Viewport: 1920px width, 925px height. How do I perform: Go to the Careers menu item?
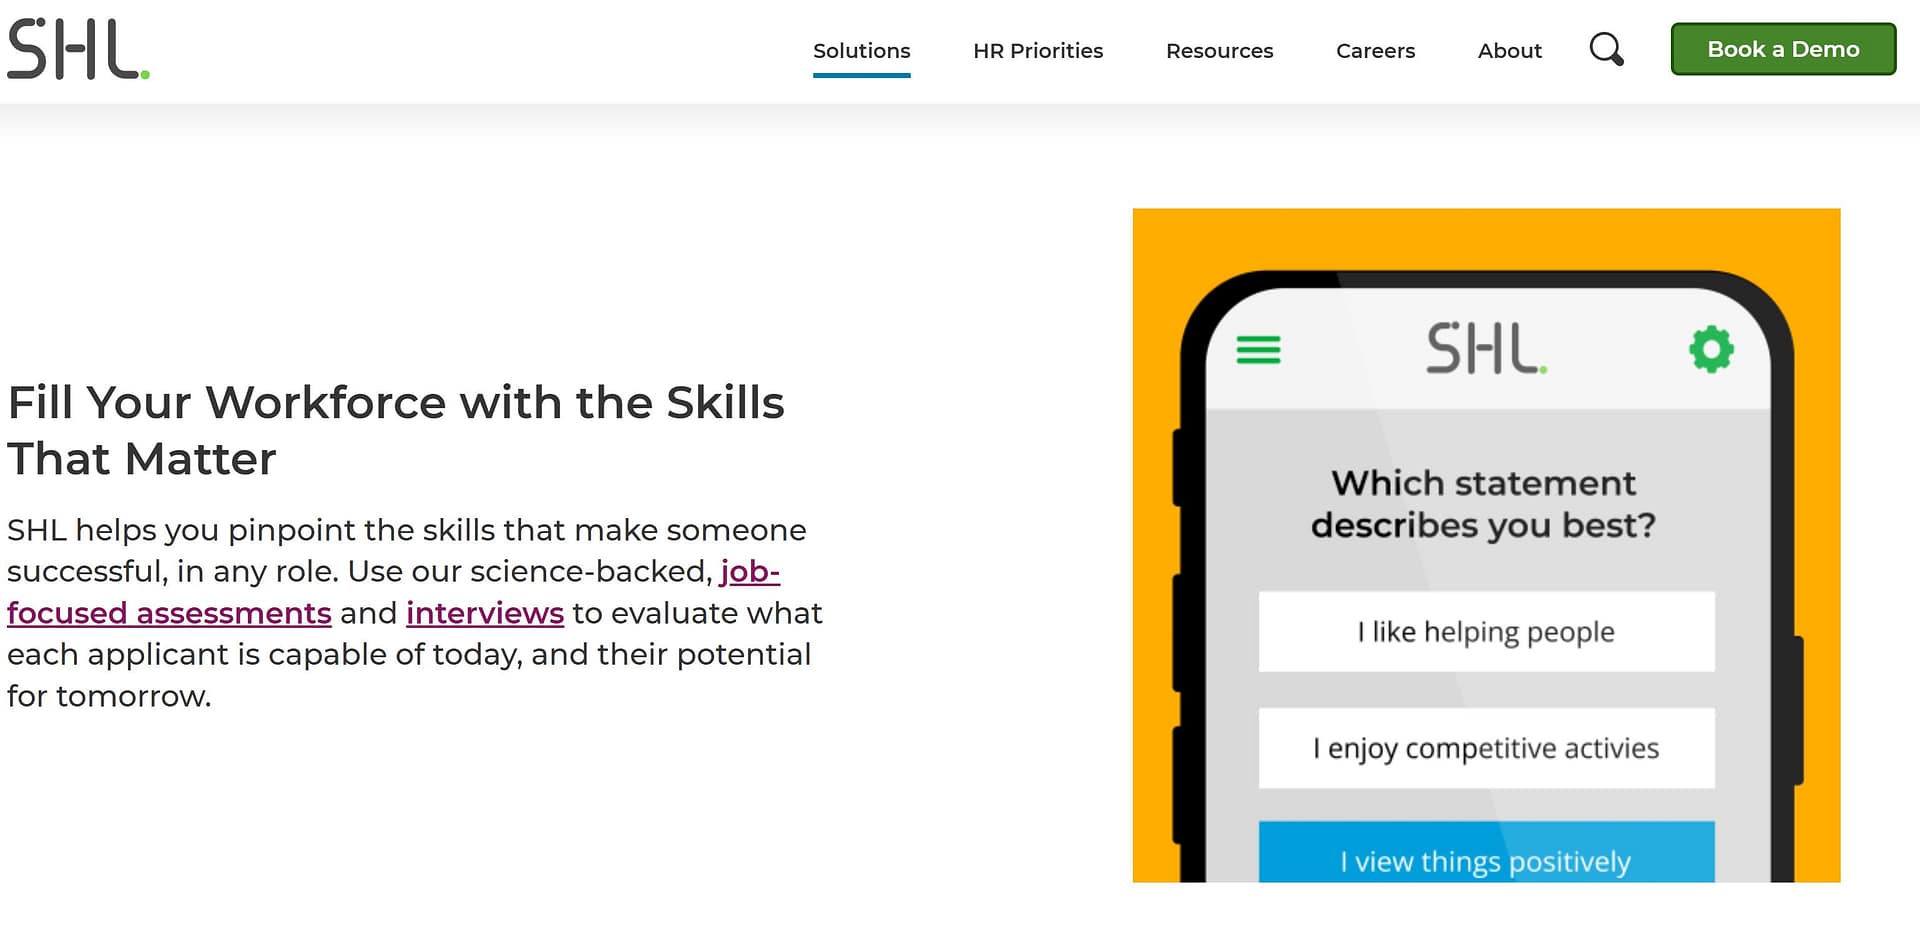tap(1375, 51)
